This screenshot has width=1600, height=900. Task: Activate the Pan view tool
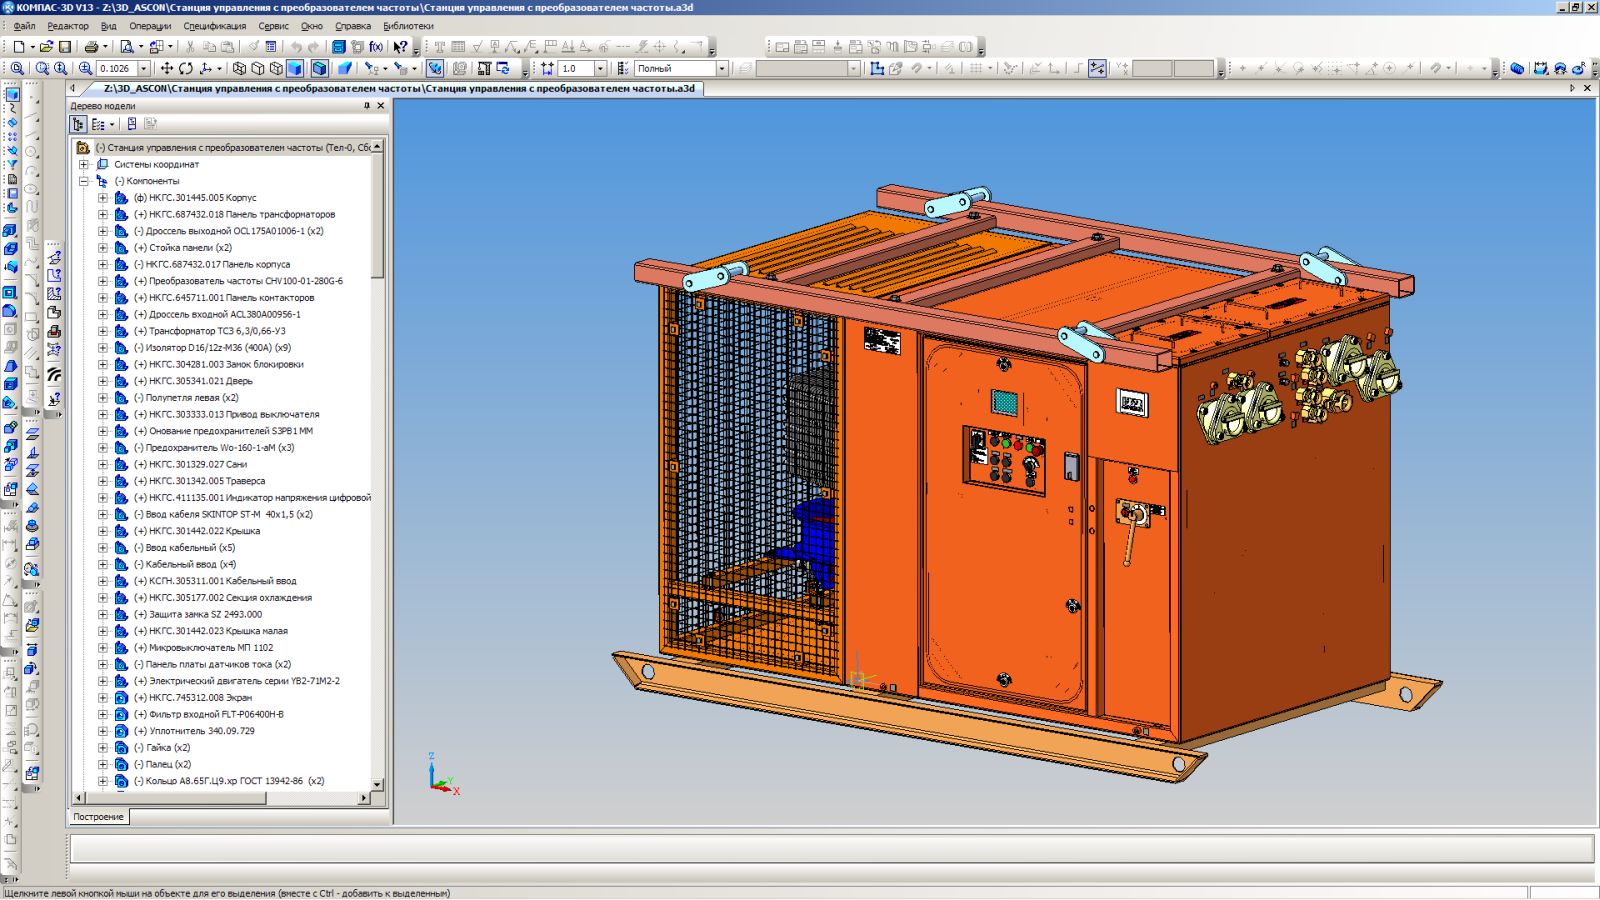coord(166,69)
